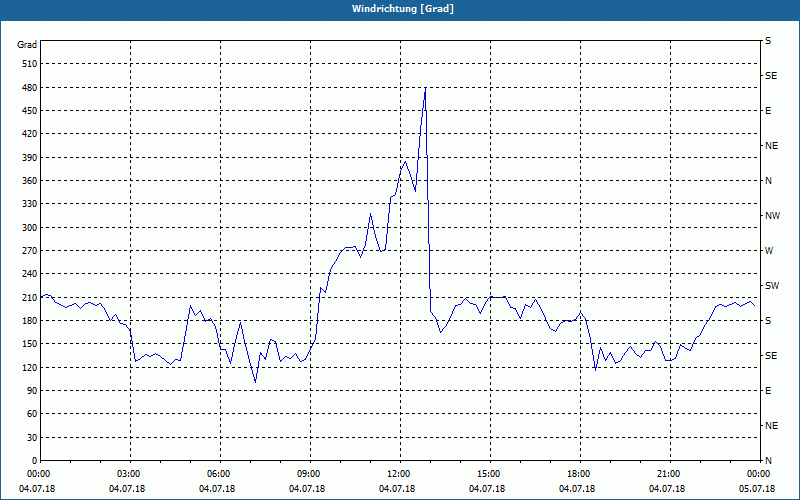Click the 03:00 time label
The width and height of the screenshot is (800, 500).
[131, 474]
